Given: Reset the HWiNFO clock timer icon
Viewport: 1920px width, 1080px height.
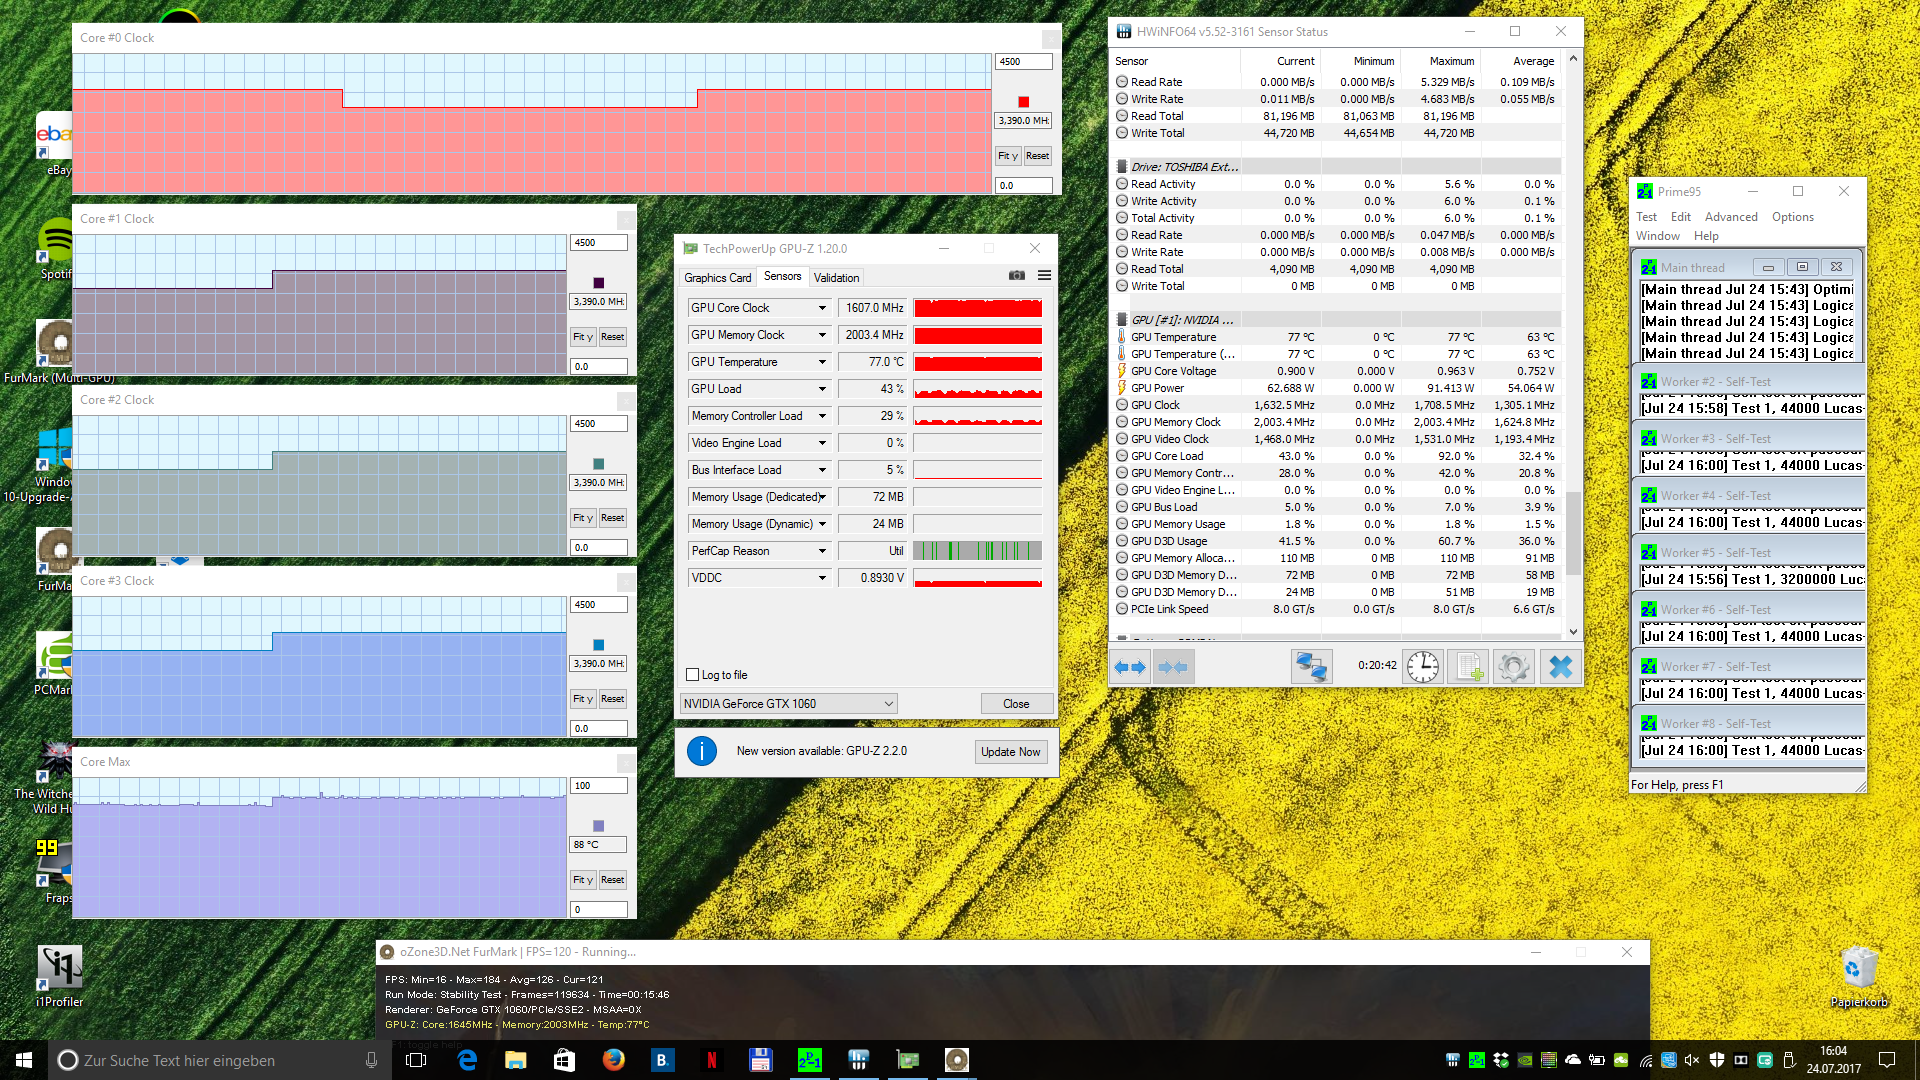Looking at the screenshot, I should [x=1422, y=667].
